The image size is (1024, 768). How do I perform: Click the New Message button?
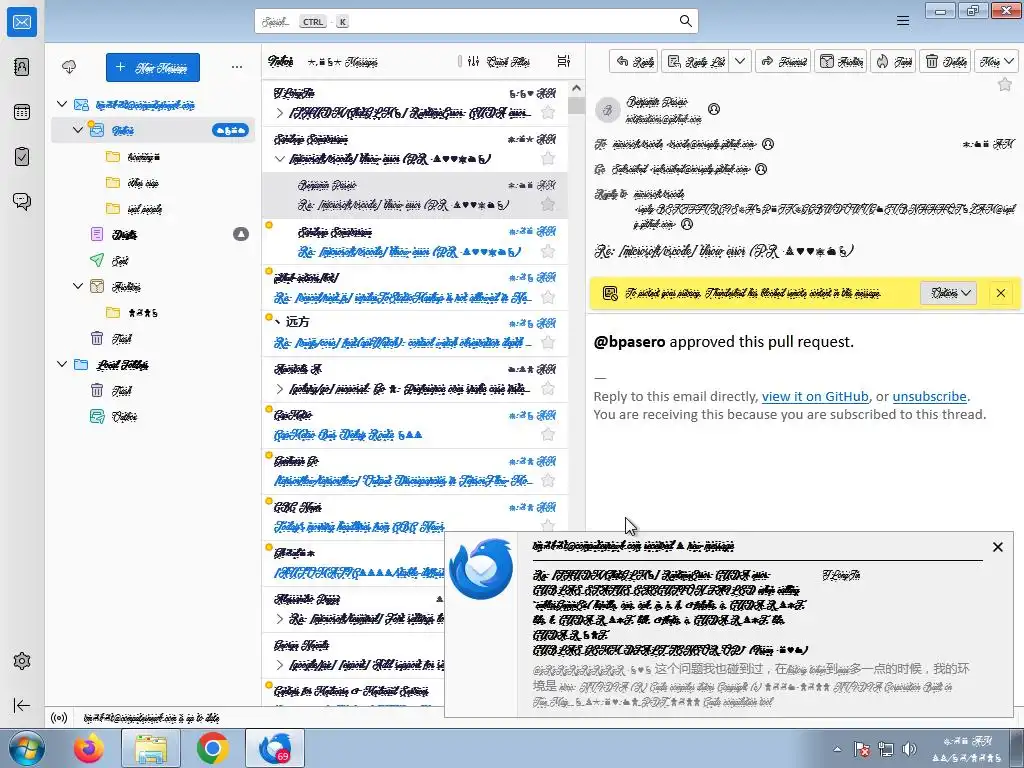pyautogui.click(x=153, y=67)
